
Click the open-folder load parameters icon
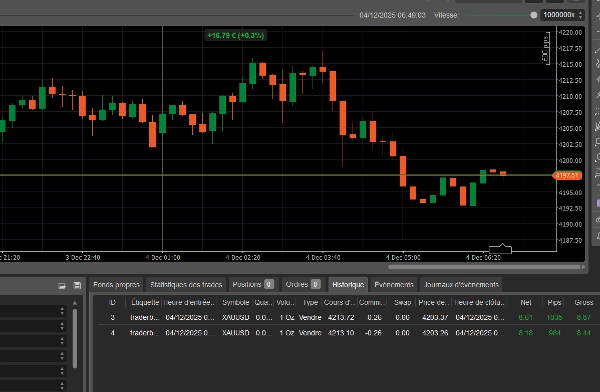pos(62,286)
